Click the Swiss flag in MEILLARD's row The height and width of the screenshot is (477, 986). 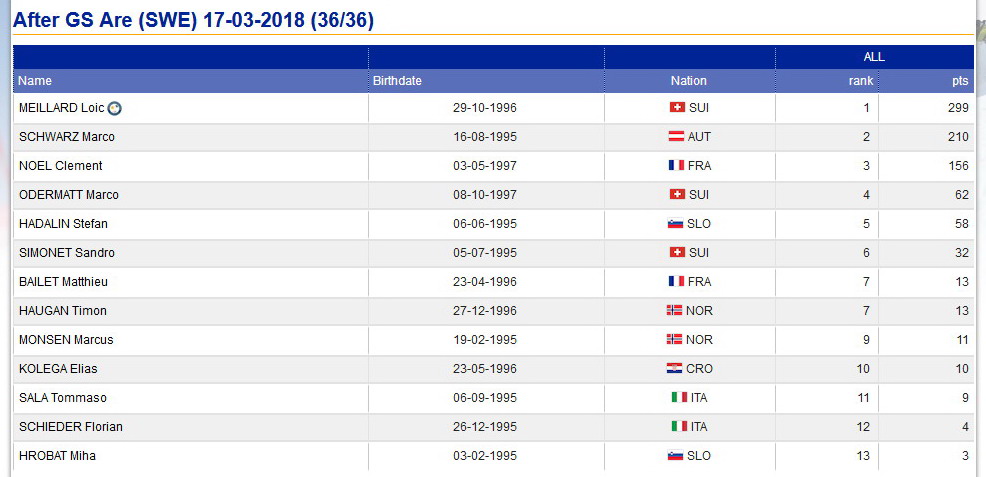(677, 108)
